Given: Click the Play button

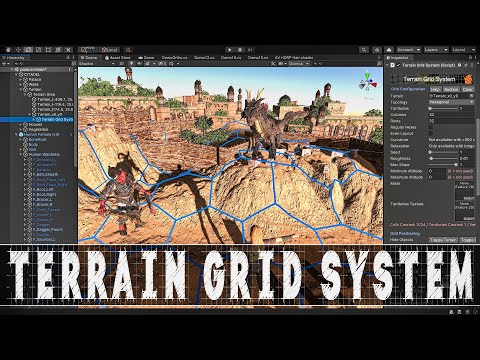Looking at the screenshot, I should point(230,50).
